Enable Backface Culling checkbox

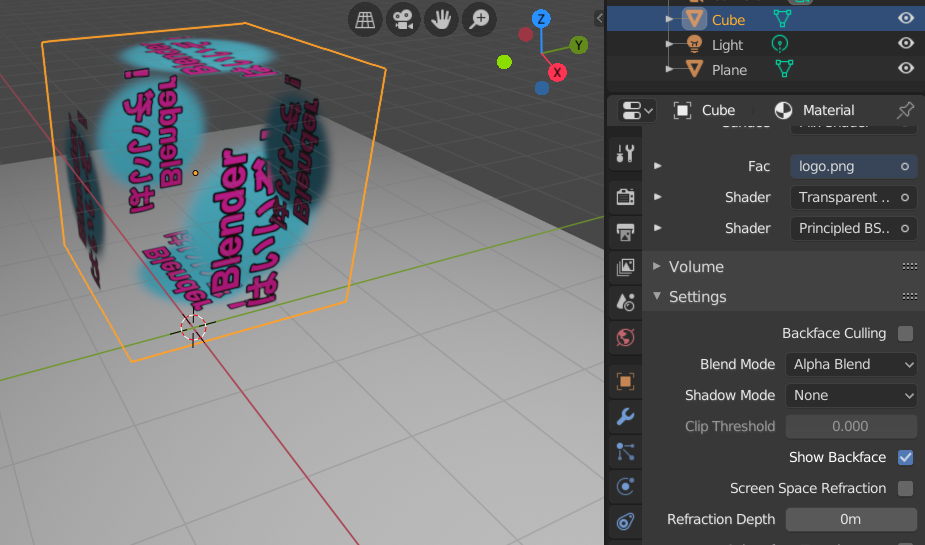[905, 333]
